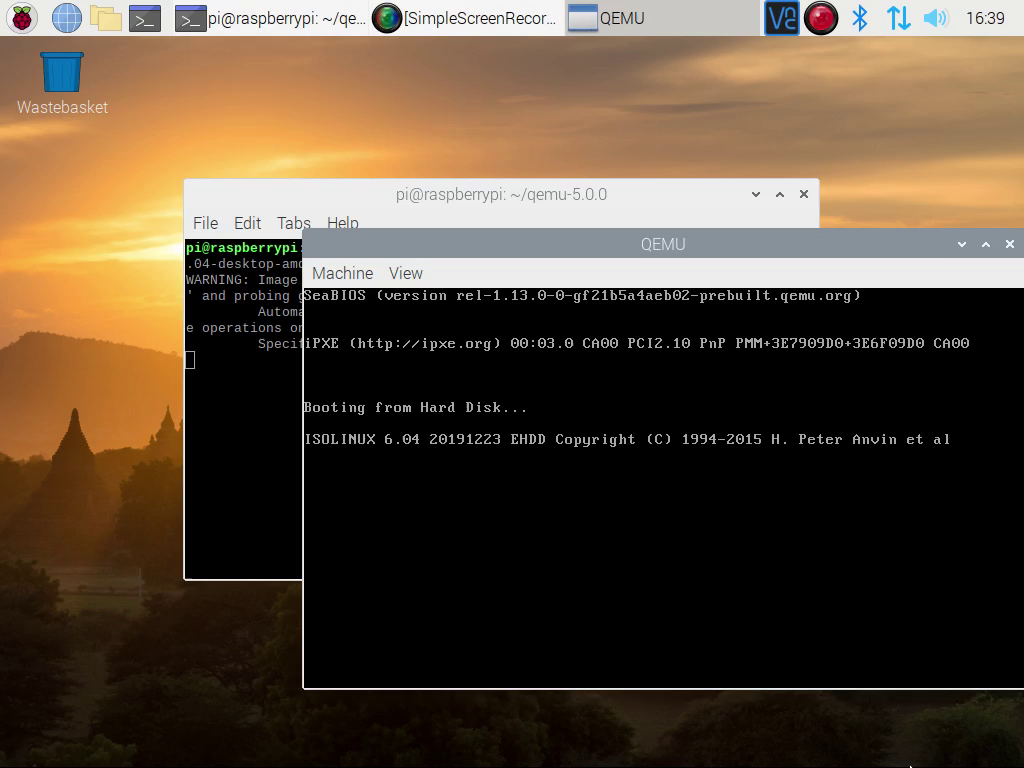This screenshot has width=1024, height=768.
Task: Click the terminal cursor block
Action: (x=190, y=360)
